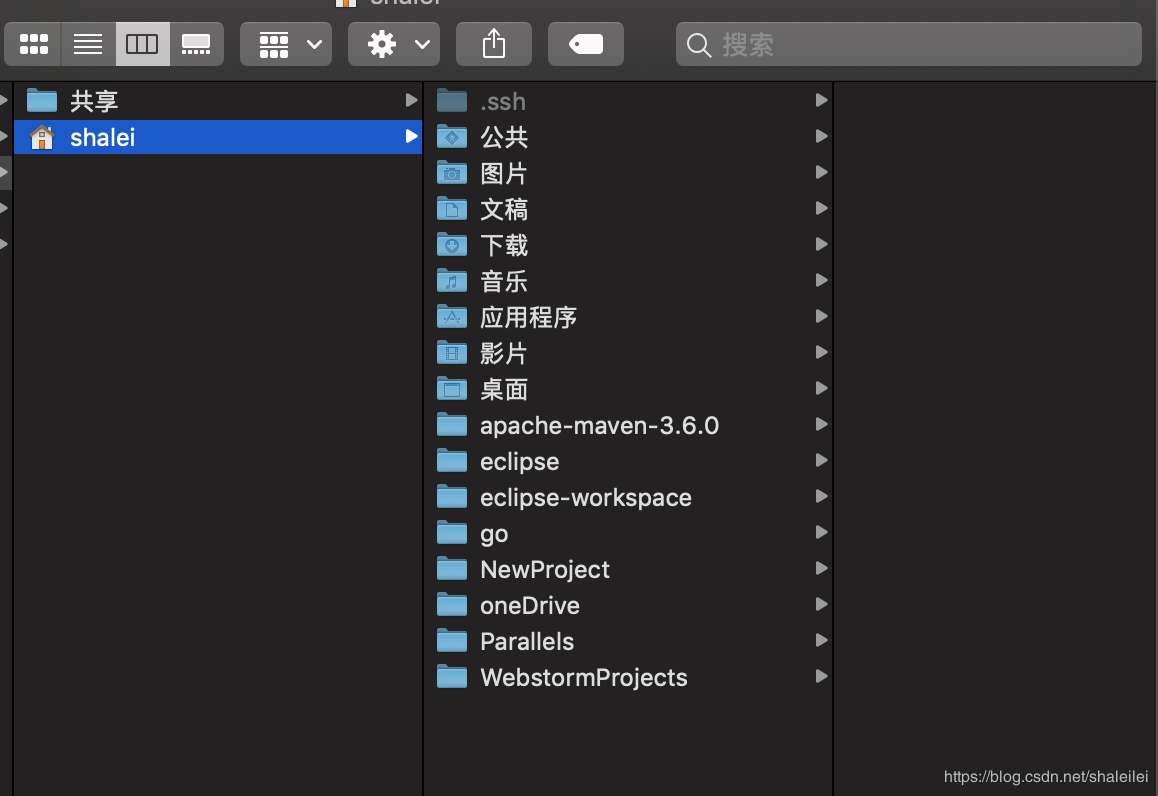
Task: Select the .ssh folder icon
Action: (x=452, y=100)
